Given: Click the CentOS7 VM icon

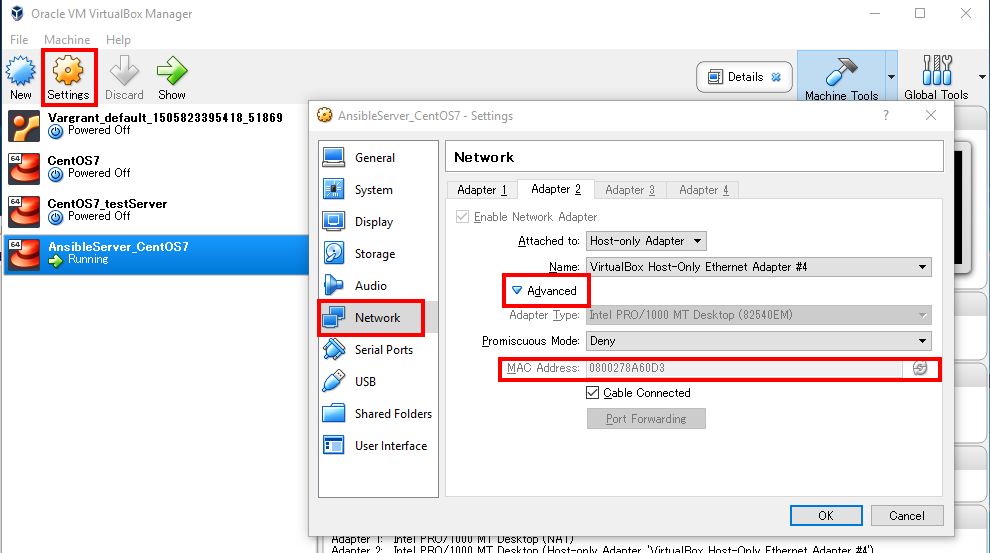Looking at the screenshot, I should tap(24, 168).
